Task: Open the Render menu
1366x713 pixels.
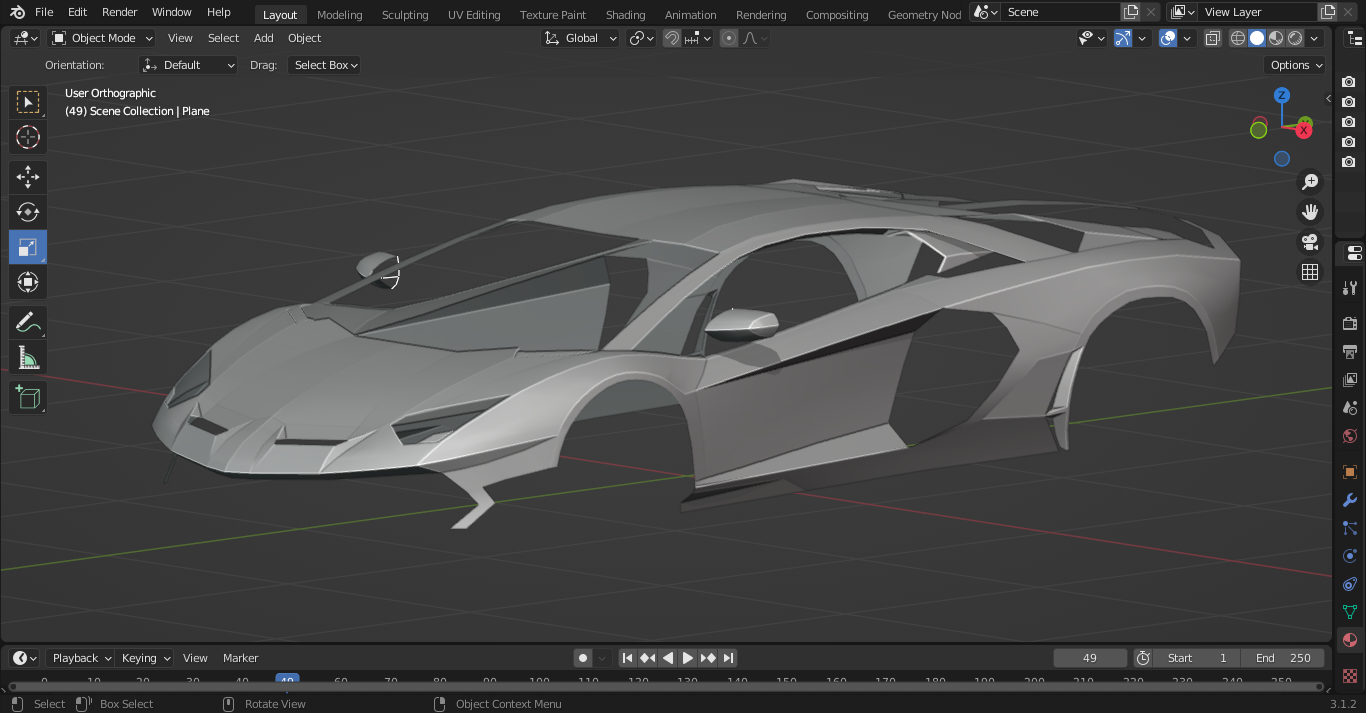Action: (120, 12)
